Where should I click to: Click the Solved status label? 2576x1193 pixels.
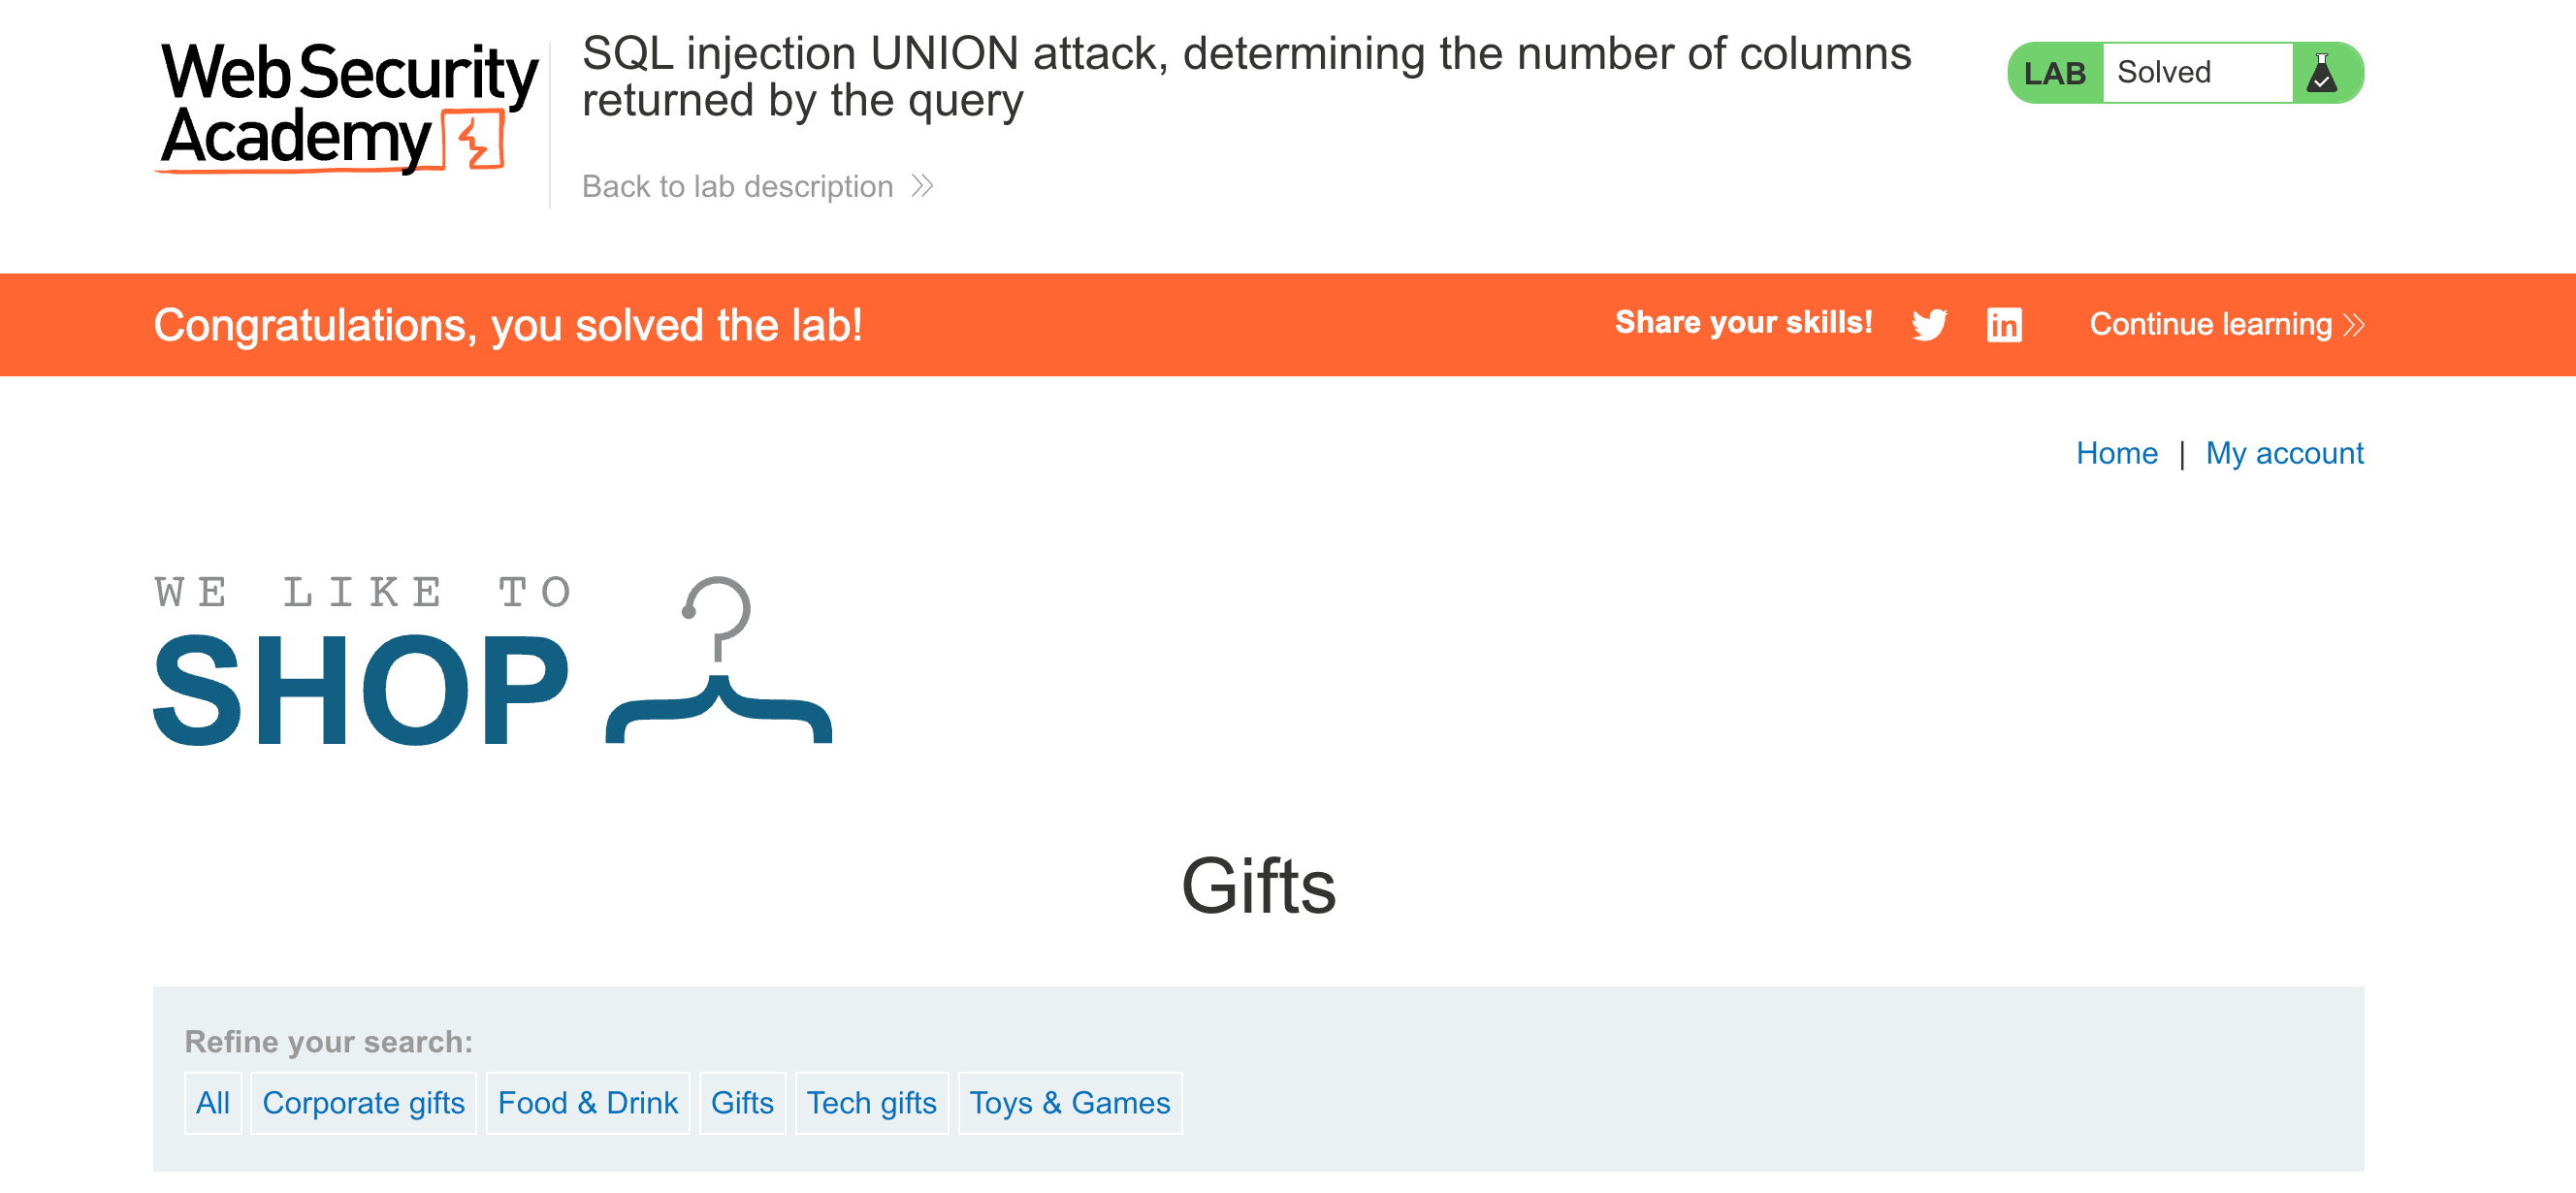(2163, 73)
